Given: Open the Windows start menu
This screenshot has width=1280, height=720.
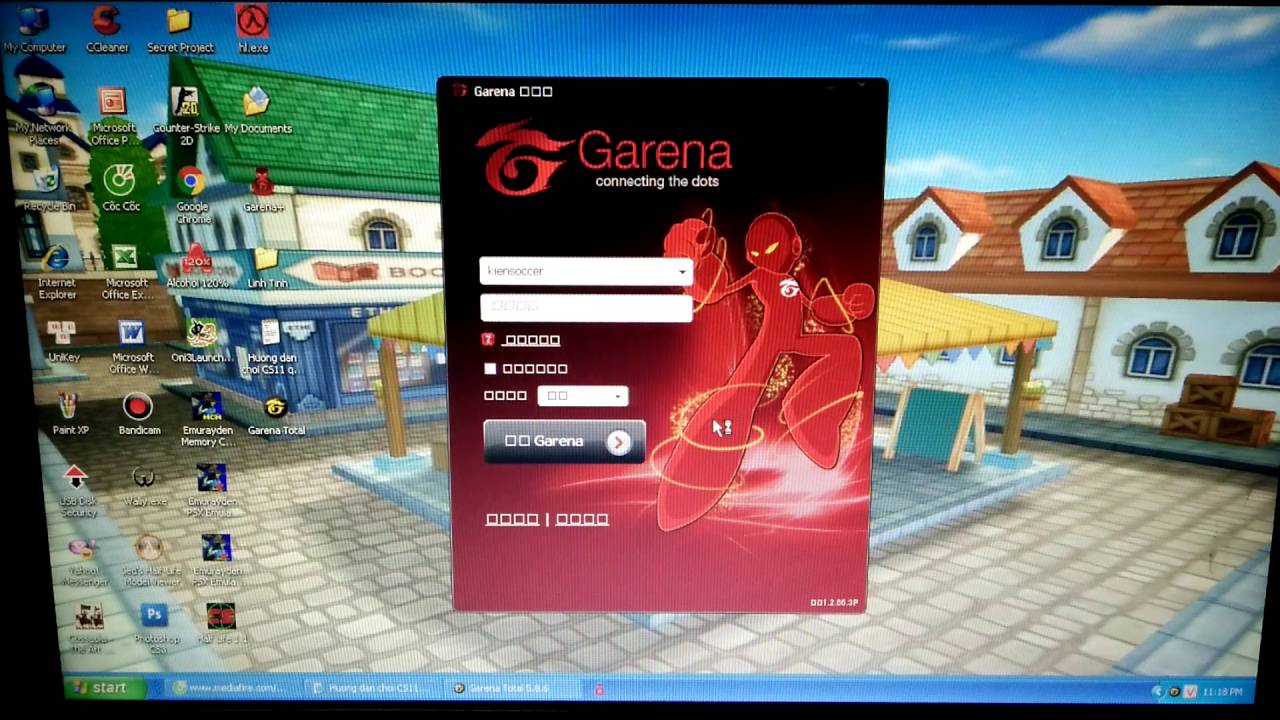Looking at the screenshot, I should pos(105,688).
